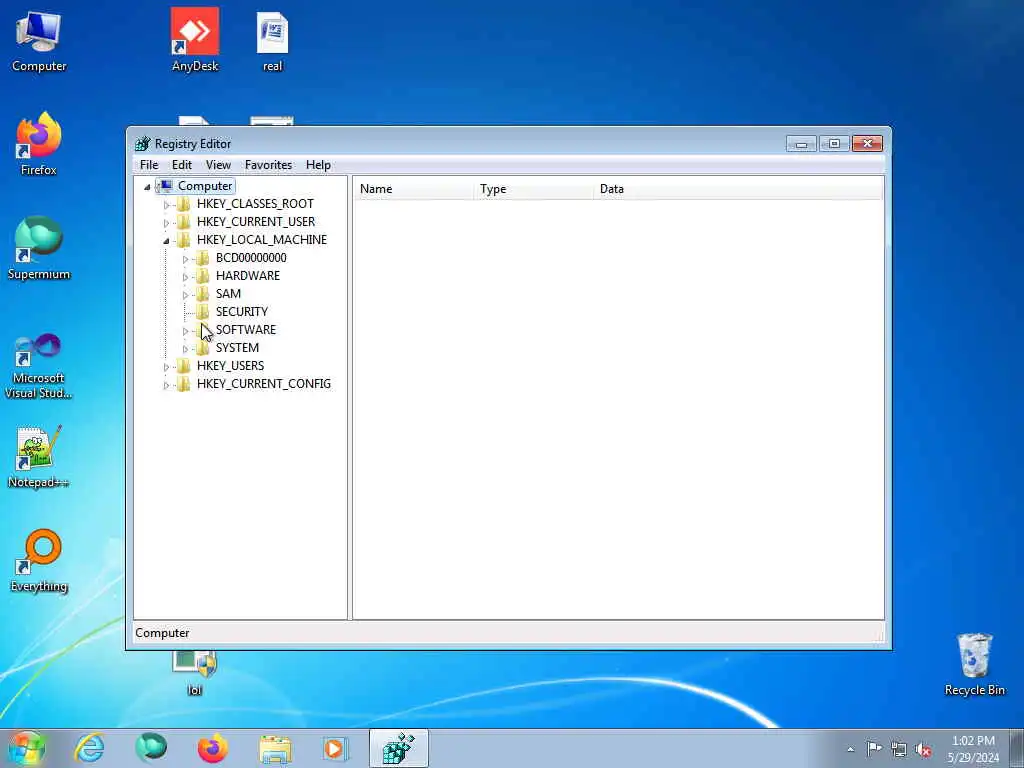1024x768 pixels.
Task: Close the Registry Editor window
Action: (867, 144)
